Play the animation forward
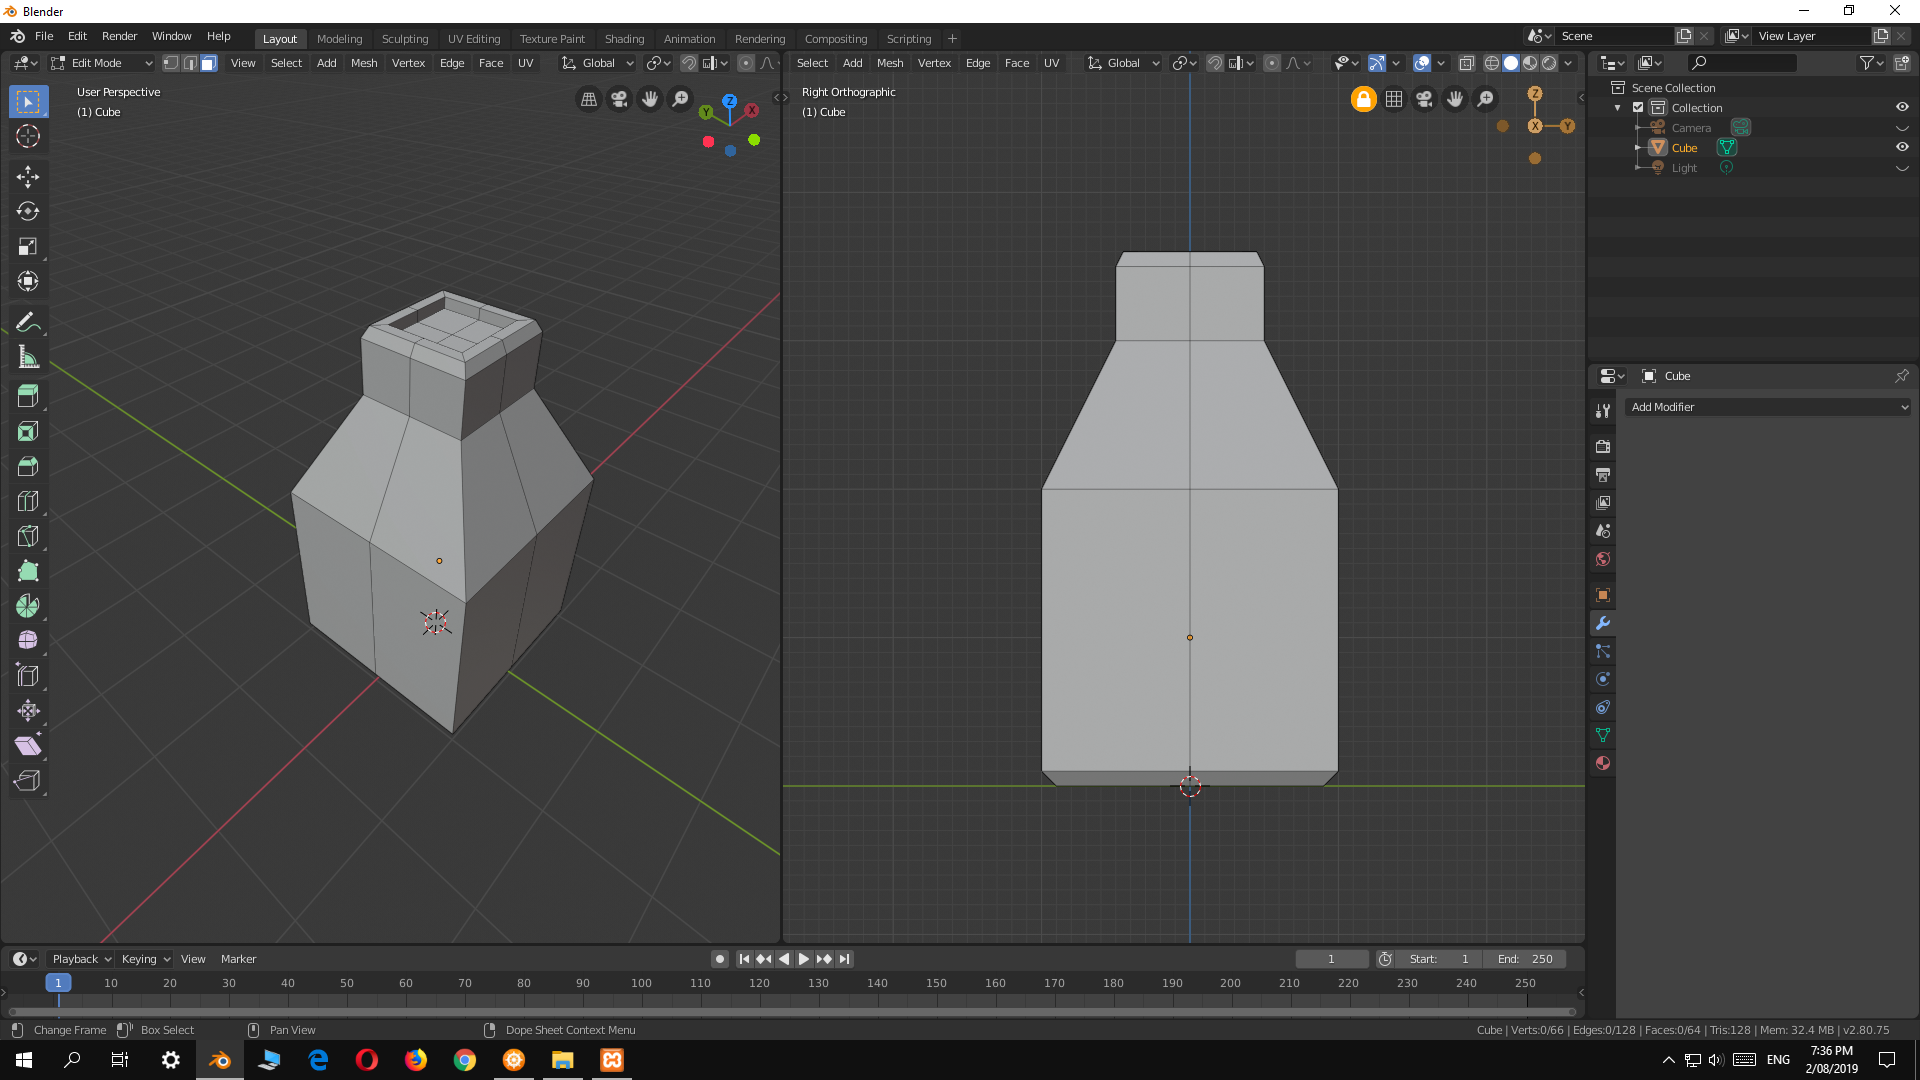Image resolution: width=1920 pixels, height=1080 pixels. pyautogui.click(x=804, y=959)
